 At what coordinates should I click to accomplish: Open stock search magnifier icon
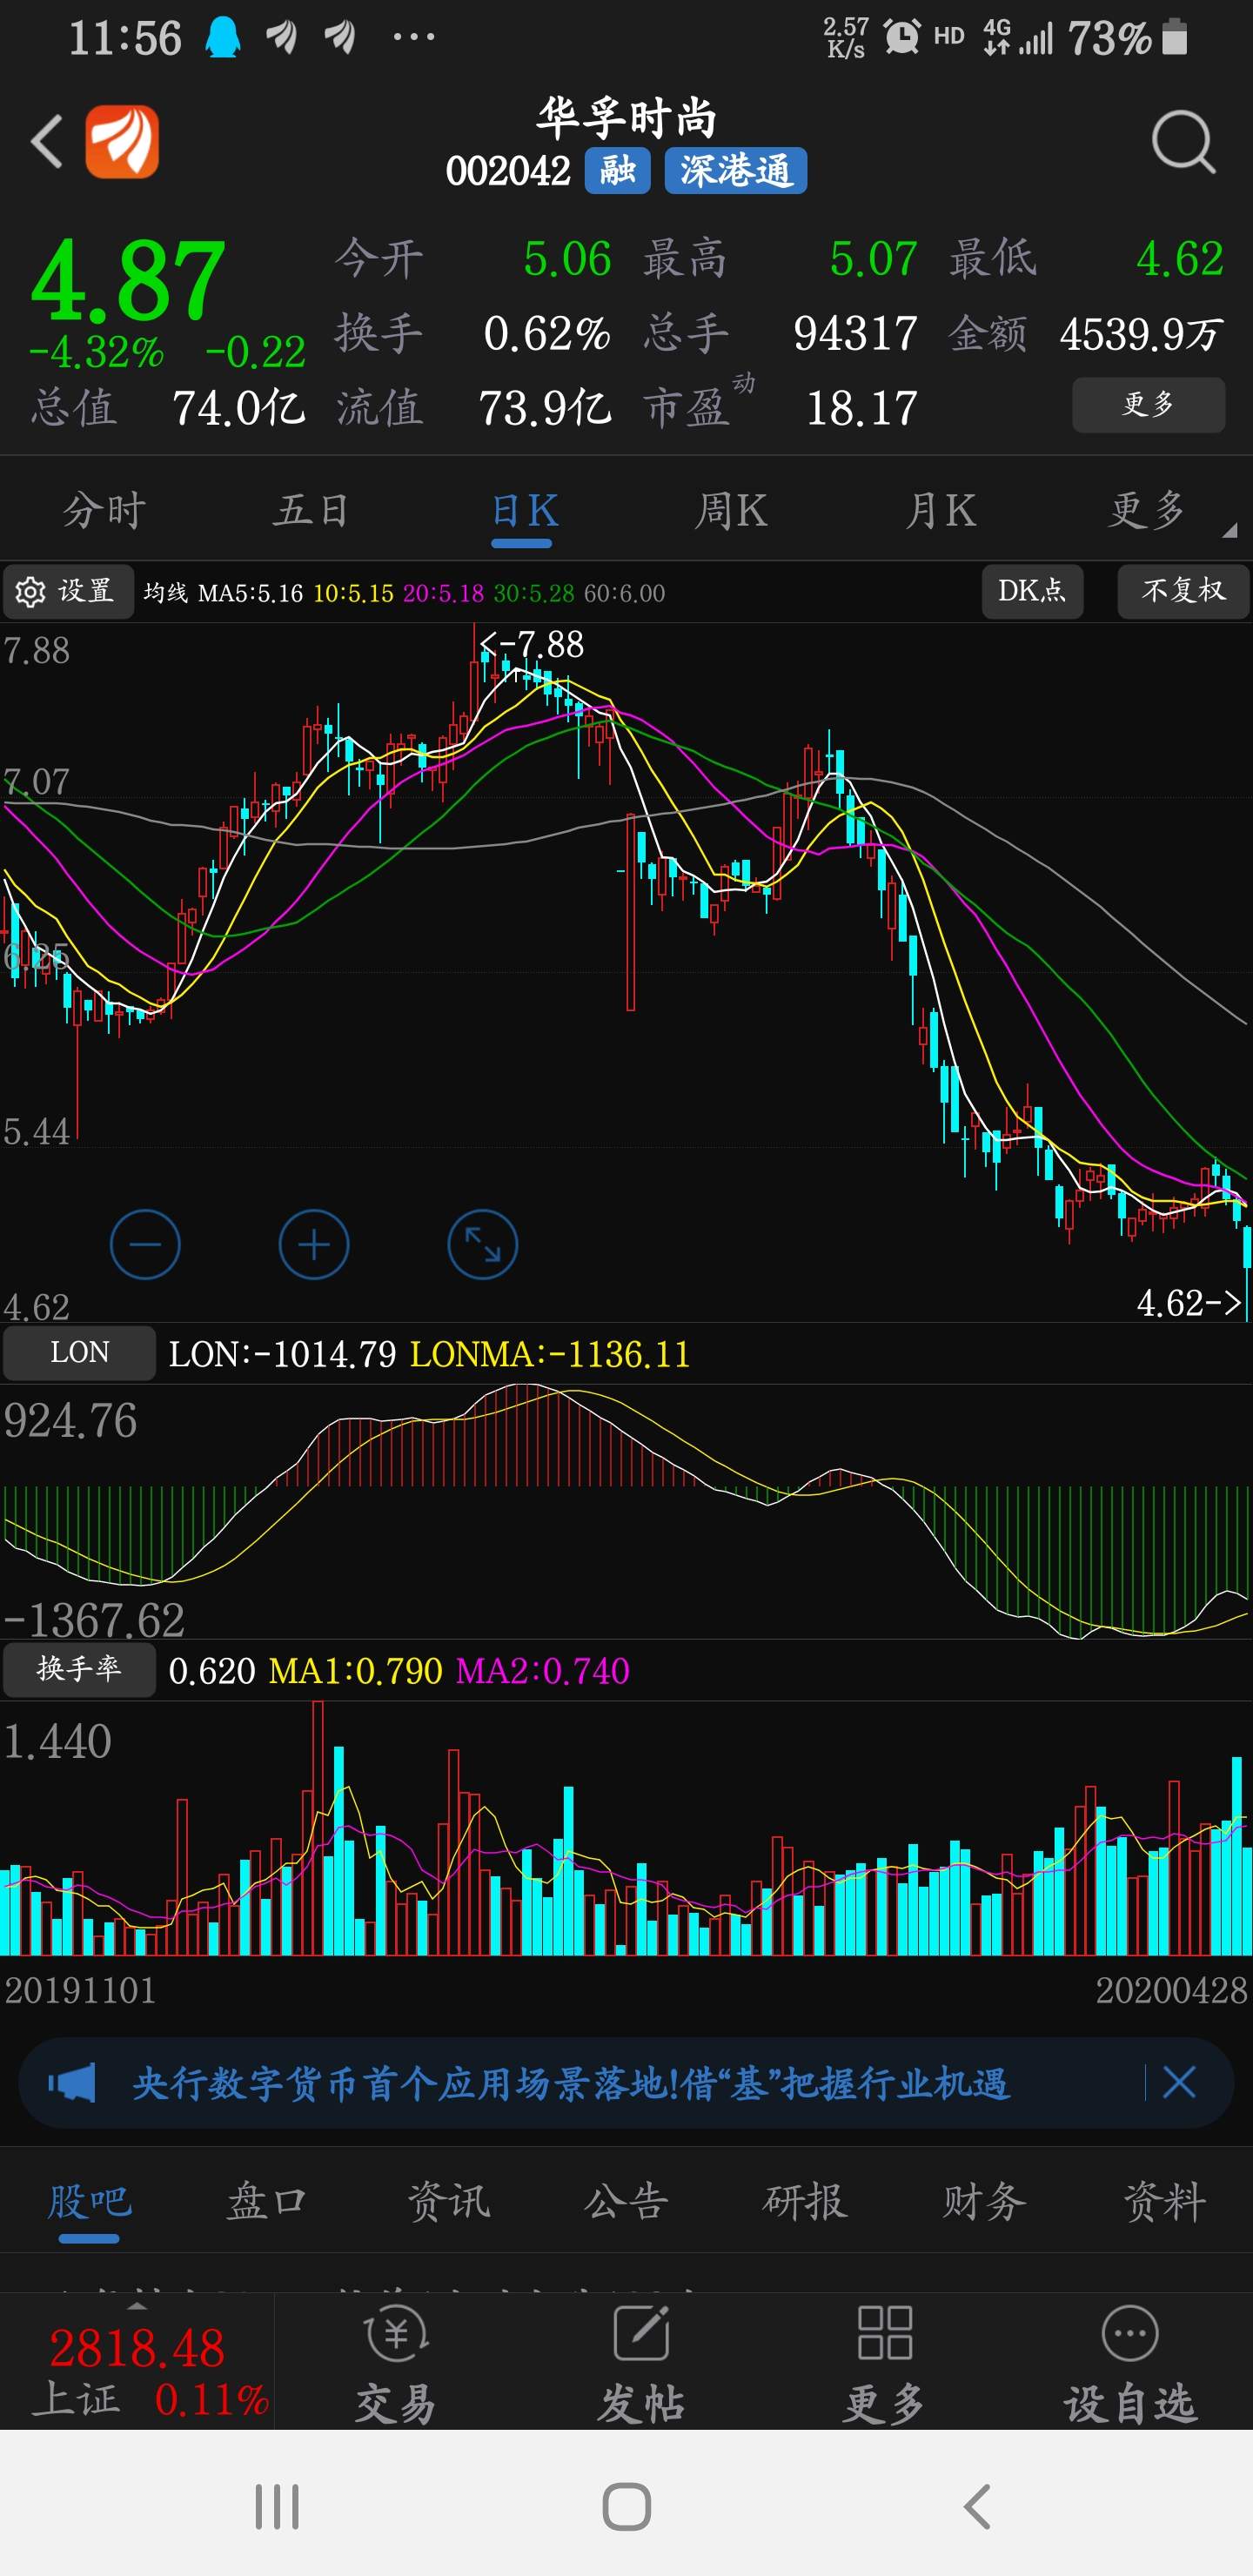pos(1183,142)
